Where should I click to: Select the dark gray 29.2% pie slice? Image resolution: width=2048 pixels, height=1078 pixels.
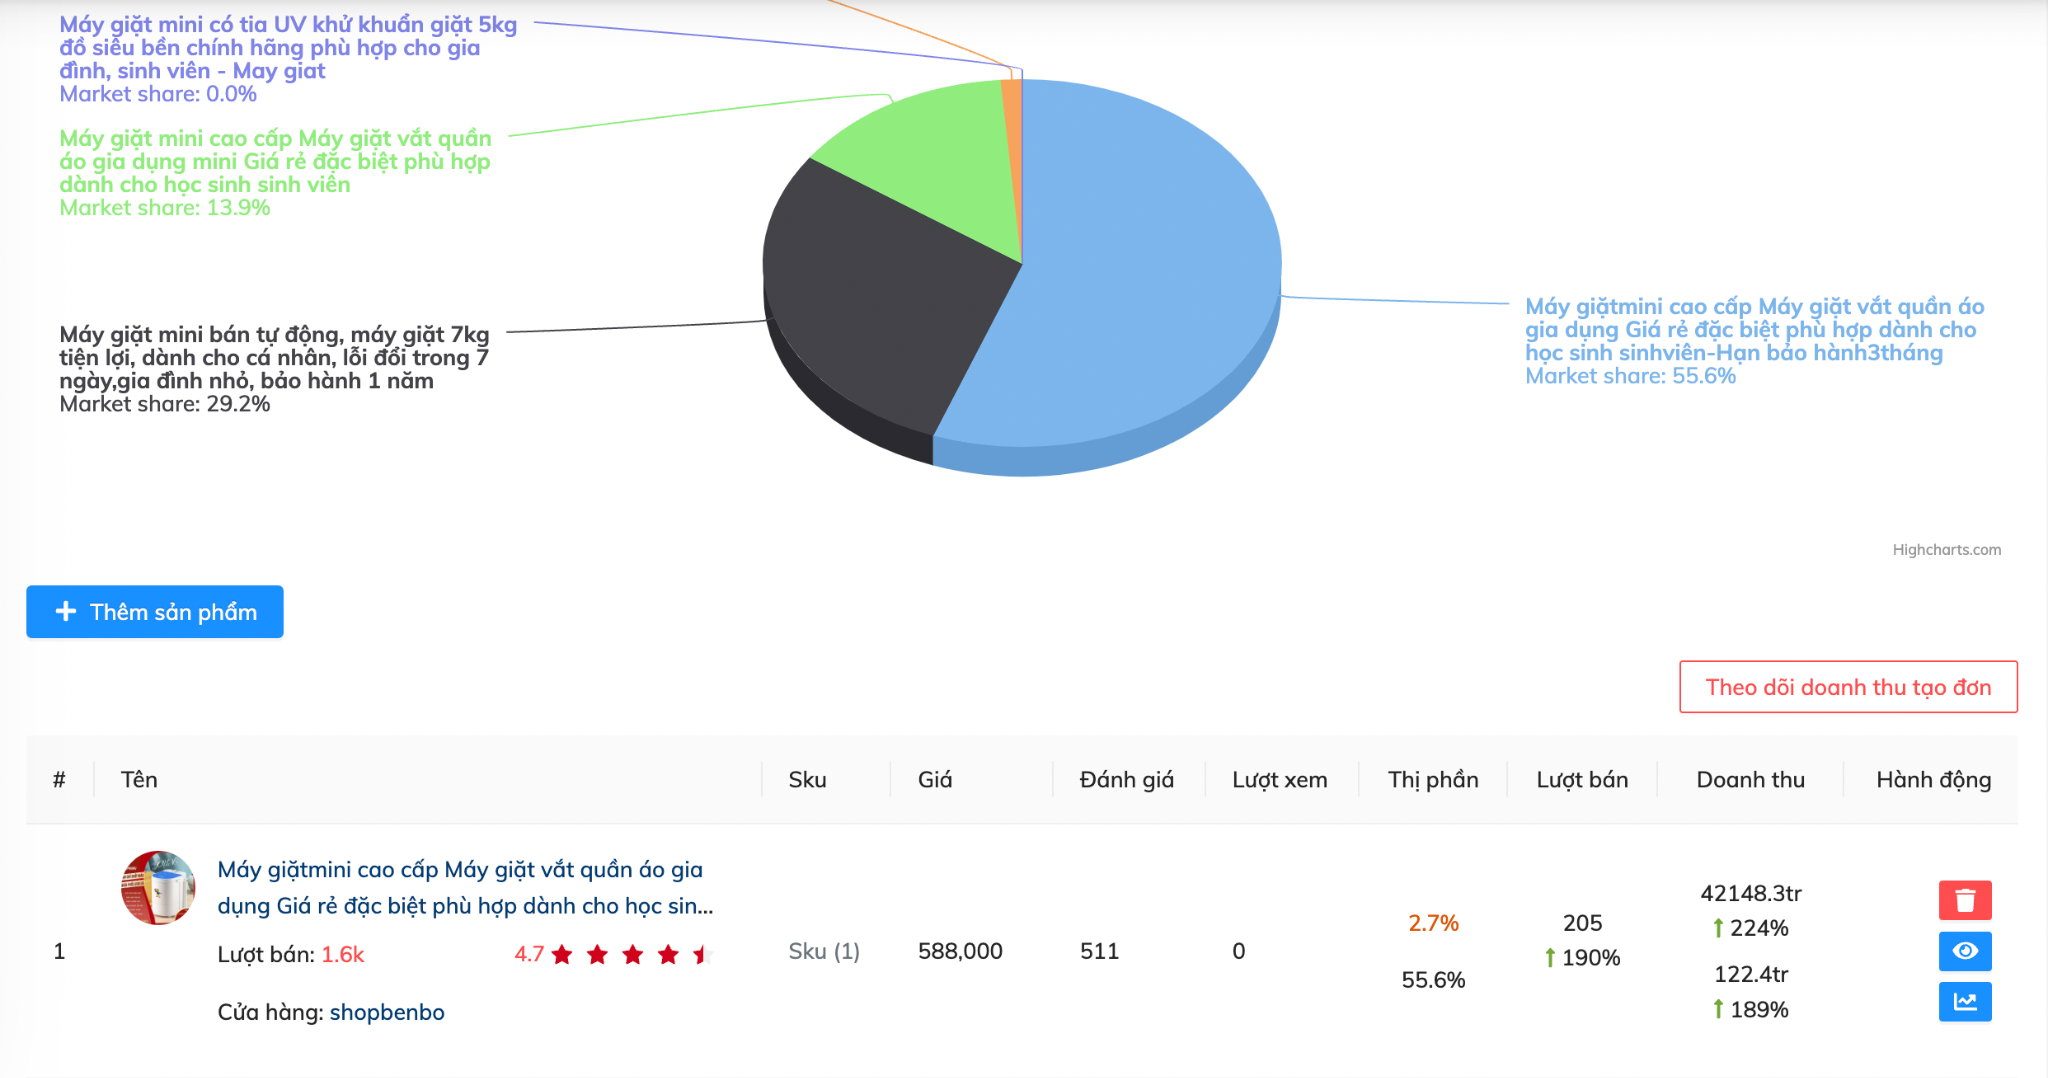point(880,300)
